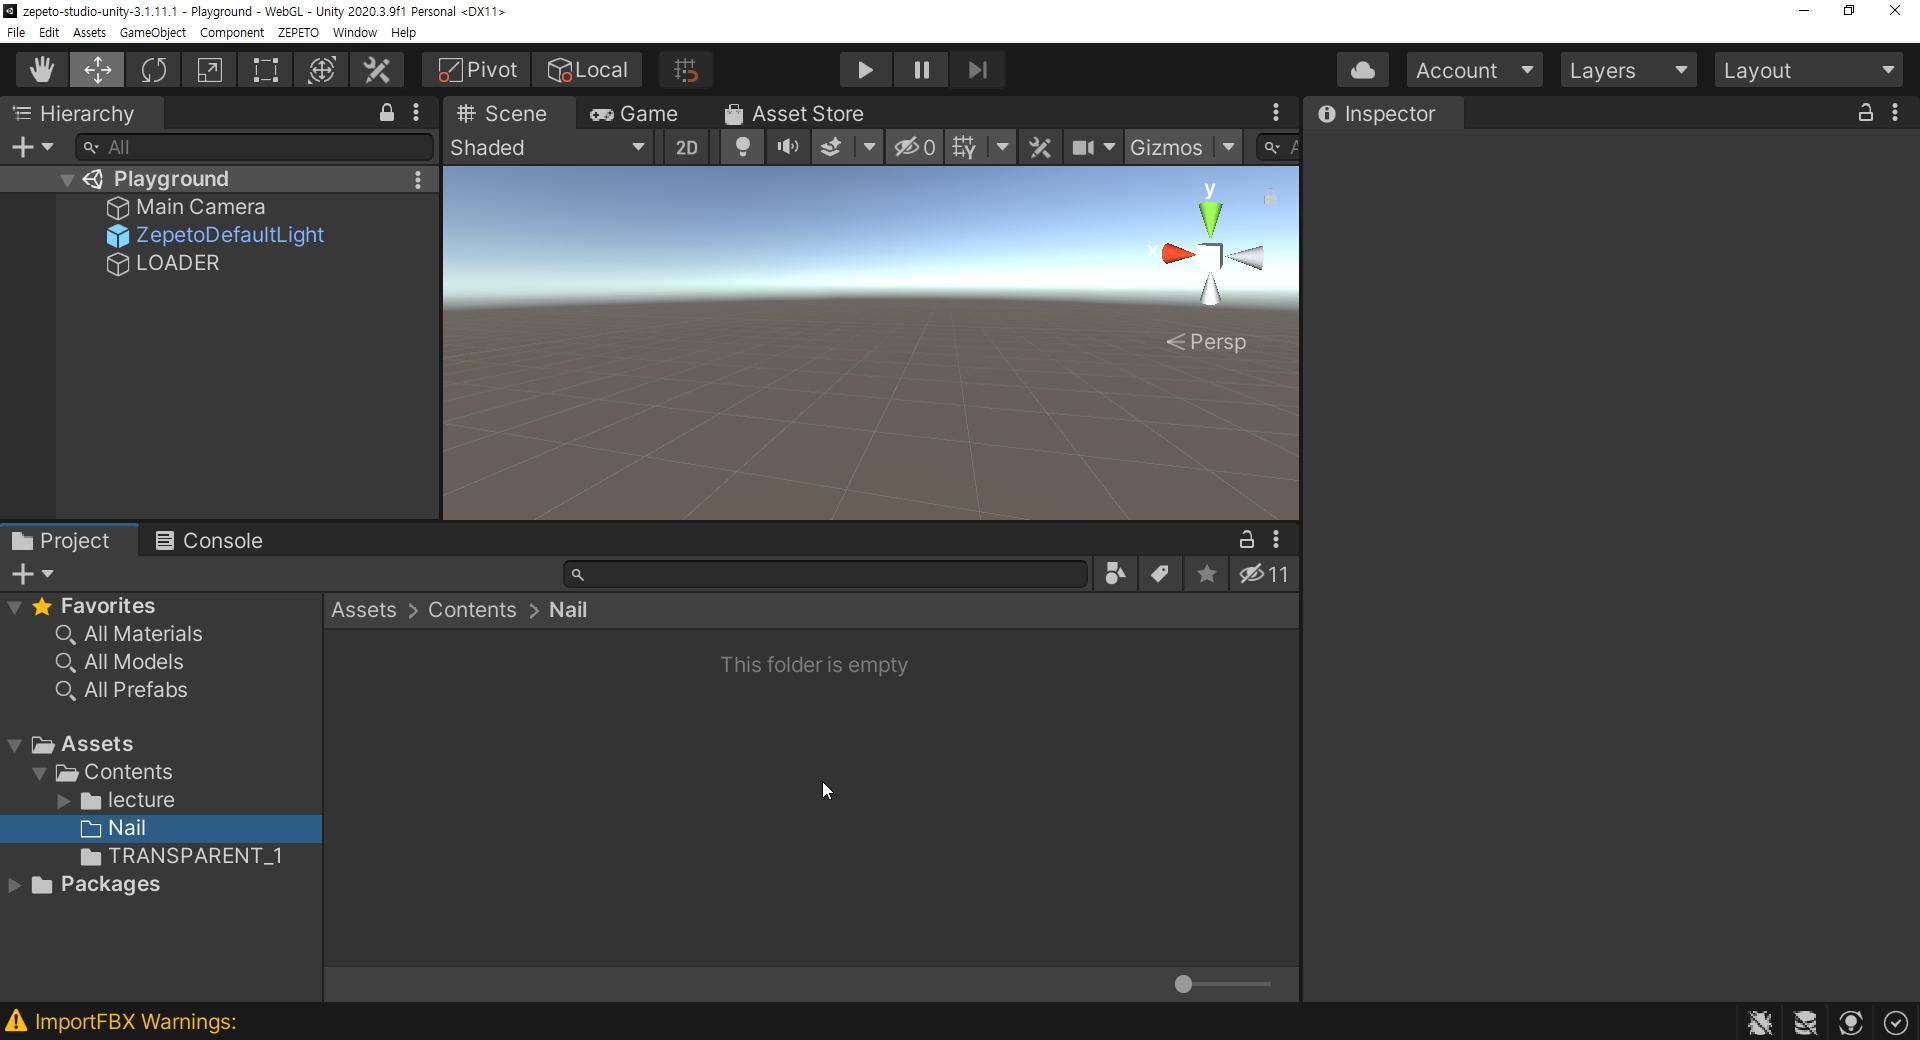Collapse the Playground scene
The width and height of the screenshot is (1920, 1040).
tap(66, 180)
